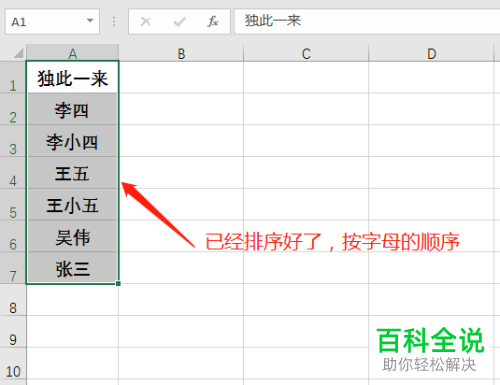Click cell containing 张三
500x385 pixels.
click(72, 268)
